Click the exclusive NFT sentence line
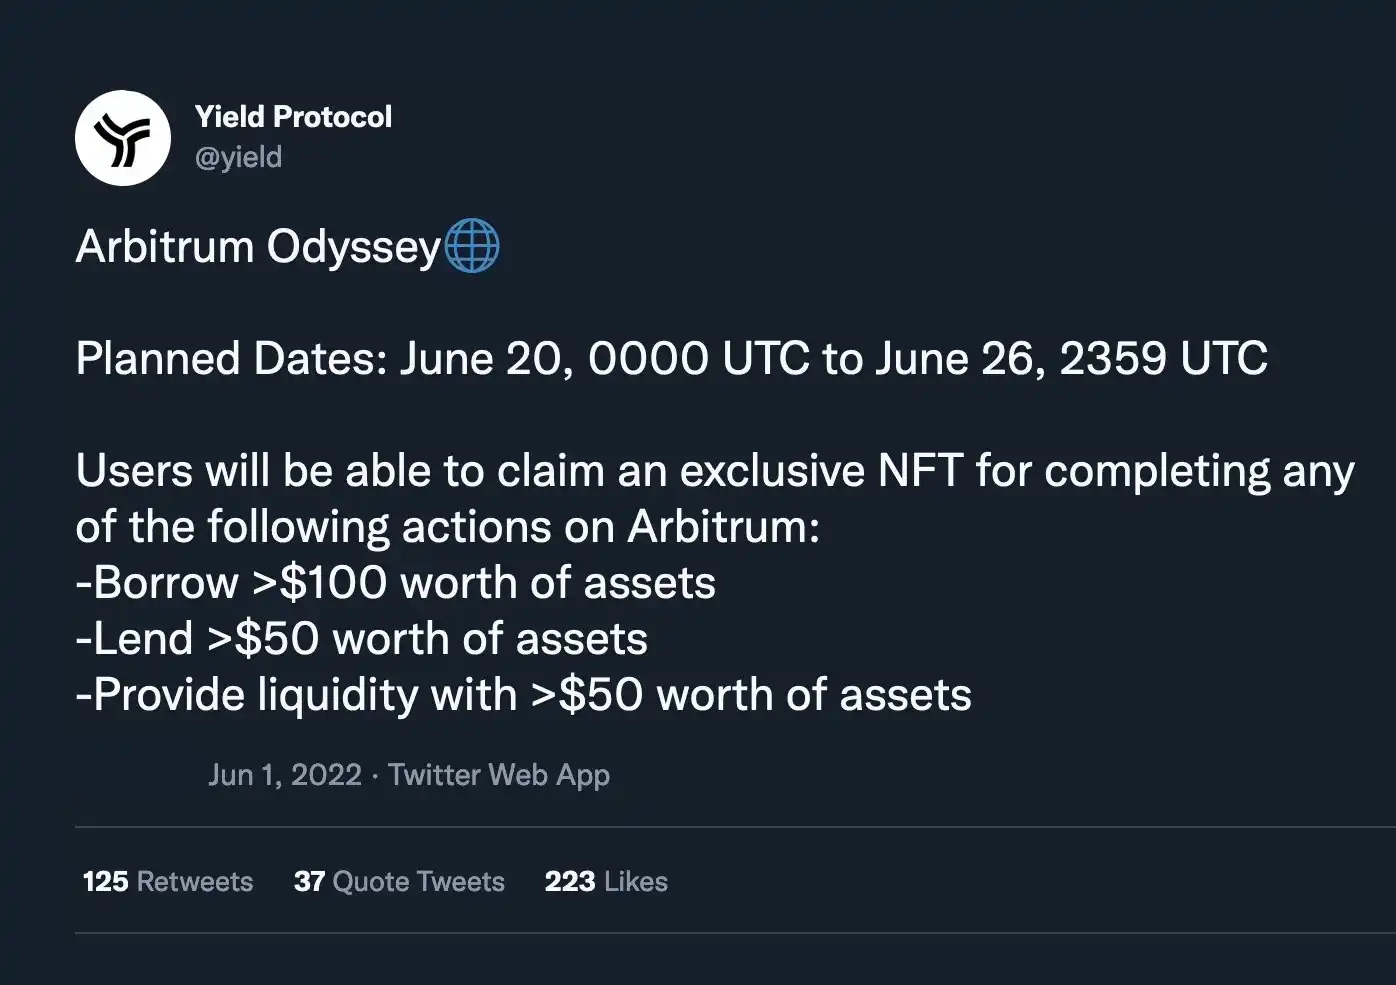This screenshot has height=985, width=1396. [x=715, y=471]
